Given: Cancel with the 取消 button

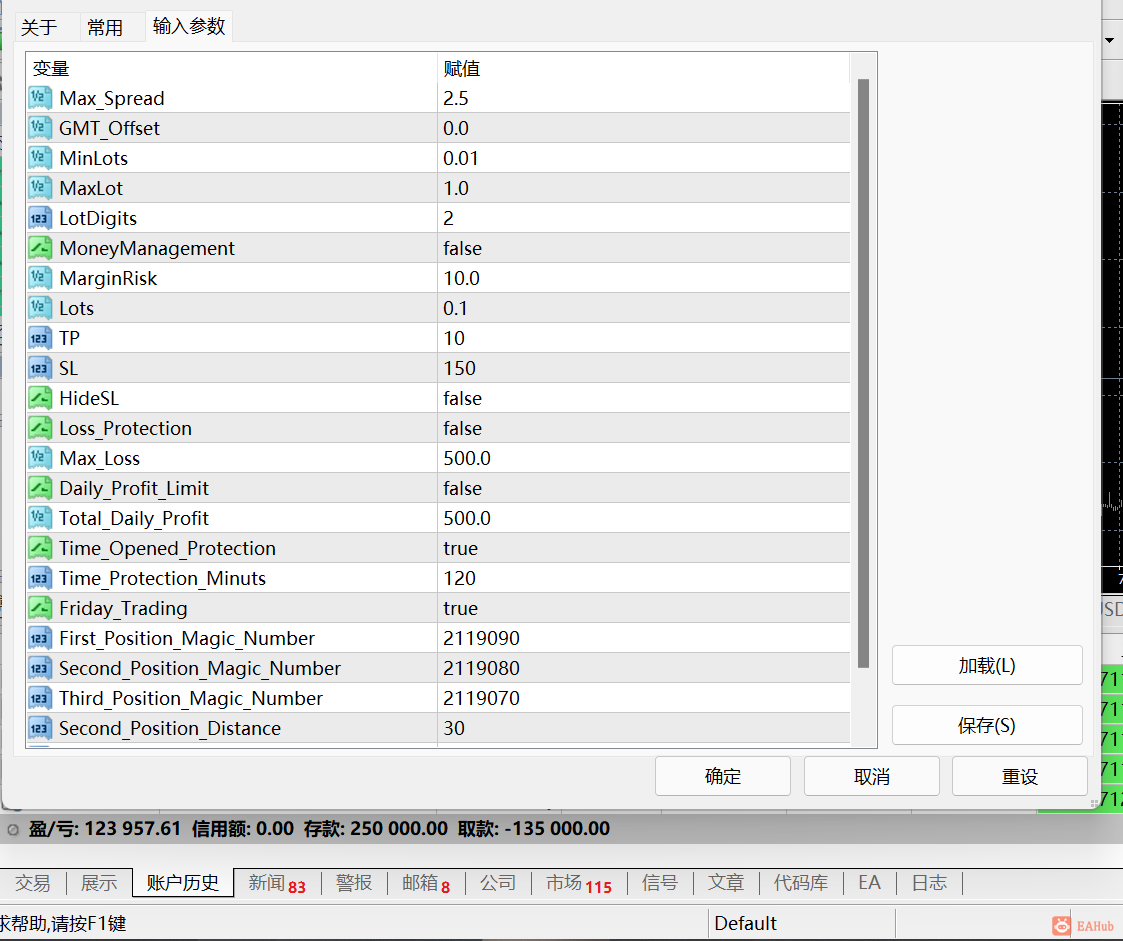Looking at the screenshot, I should point(872,776).
